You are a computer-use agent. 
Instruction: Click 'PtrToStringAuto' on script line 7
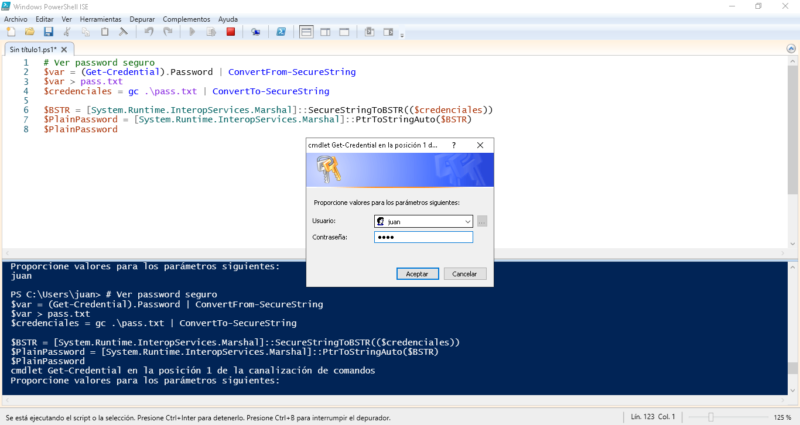click(395, 119)
